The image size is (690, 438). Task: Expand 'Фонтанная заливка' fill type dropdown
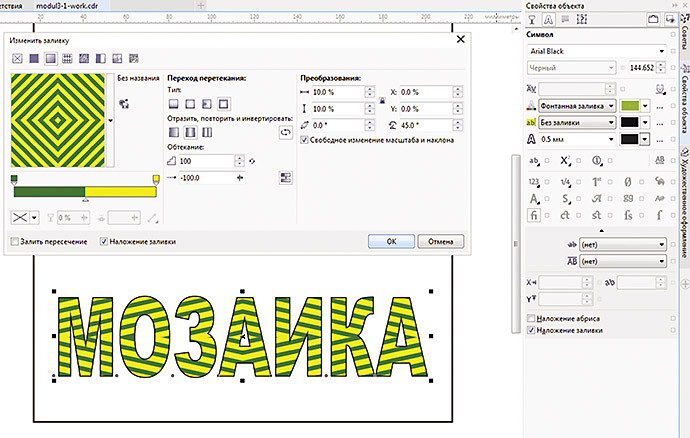point(609,105)
